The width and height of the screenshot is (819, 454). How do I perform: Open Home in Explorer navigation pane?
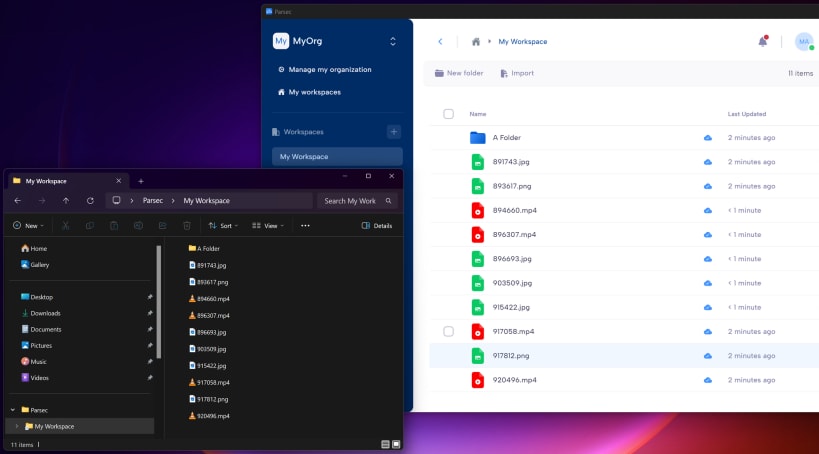point(34,249)
